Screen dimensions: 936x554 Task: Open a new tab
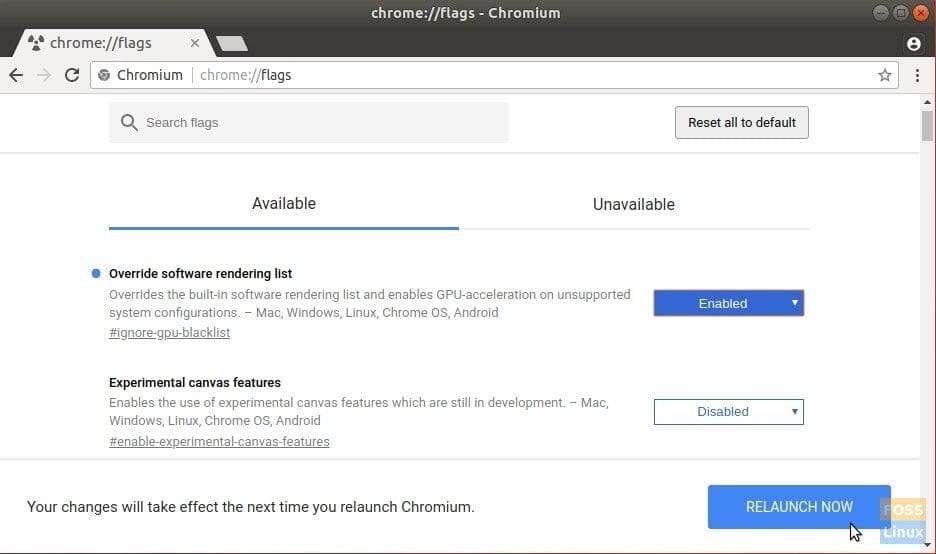[x=232, y=43]
